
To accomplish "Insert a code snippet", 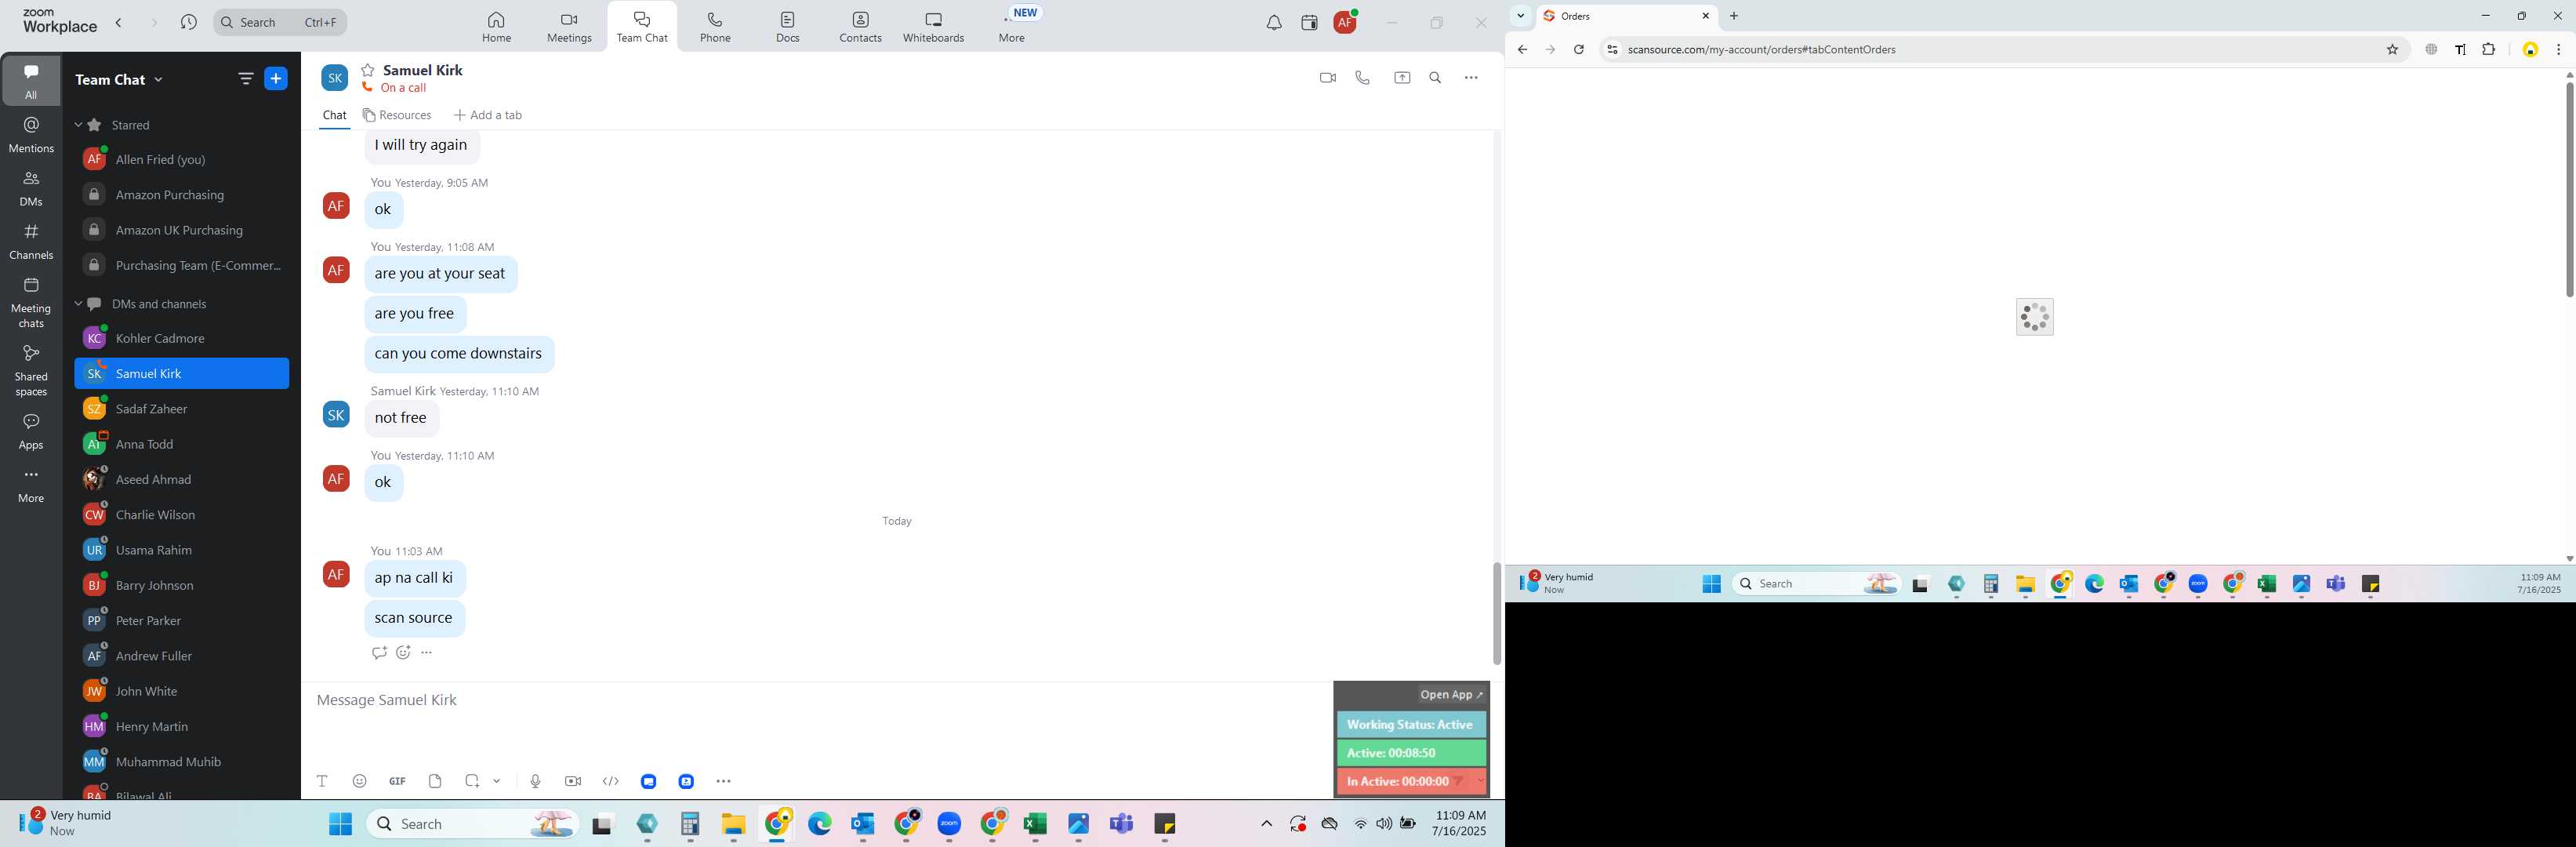I will (x=611, y=781).
